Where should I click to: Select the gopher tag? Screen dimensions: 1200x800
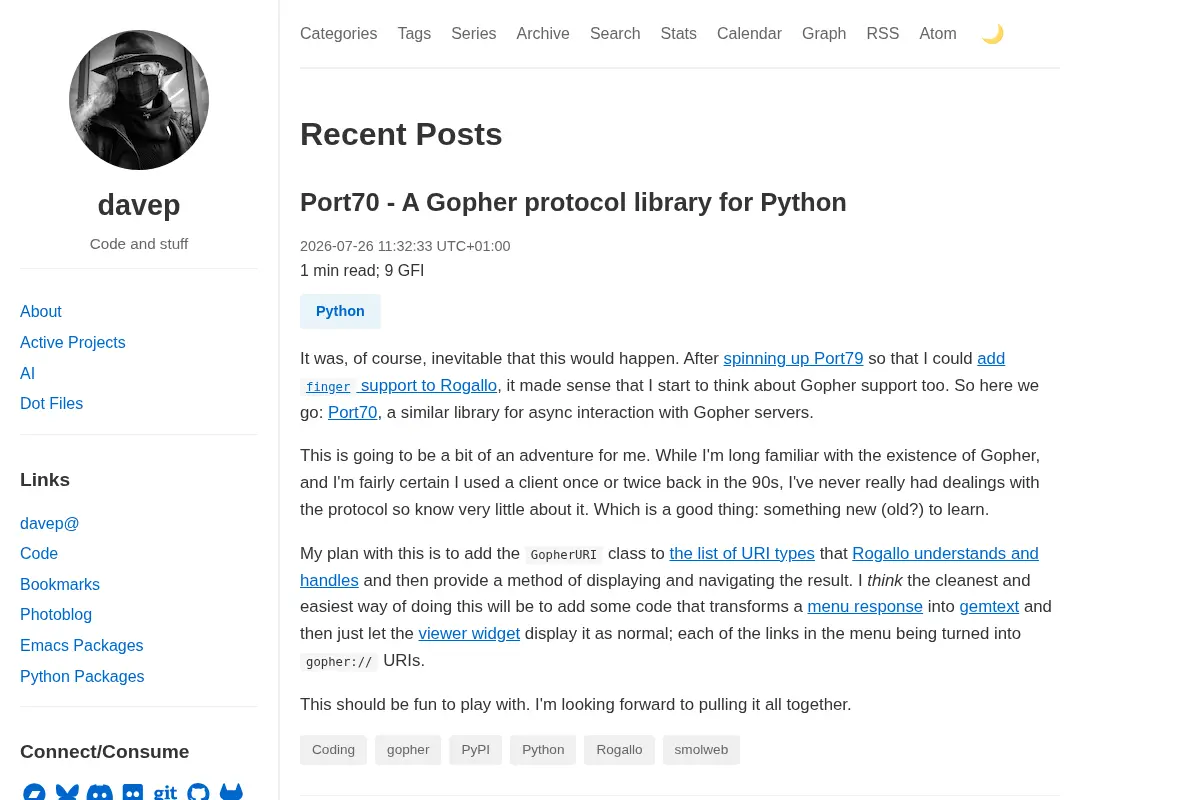click(x=408, y=750)
